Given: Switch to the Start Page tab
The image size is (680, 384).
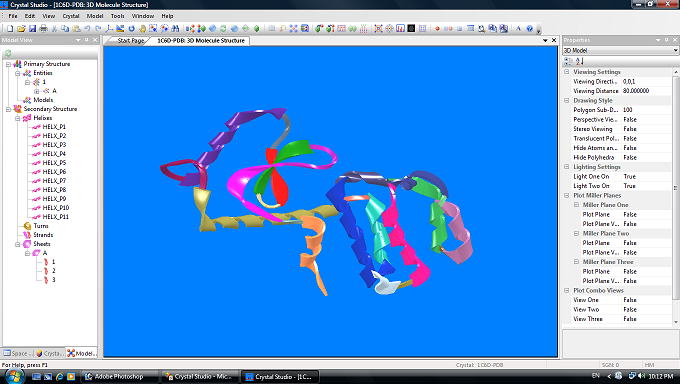Looking at the screenshot, I should [x=131, y=40].
